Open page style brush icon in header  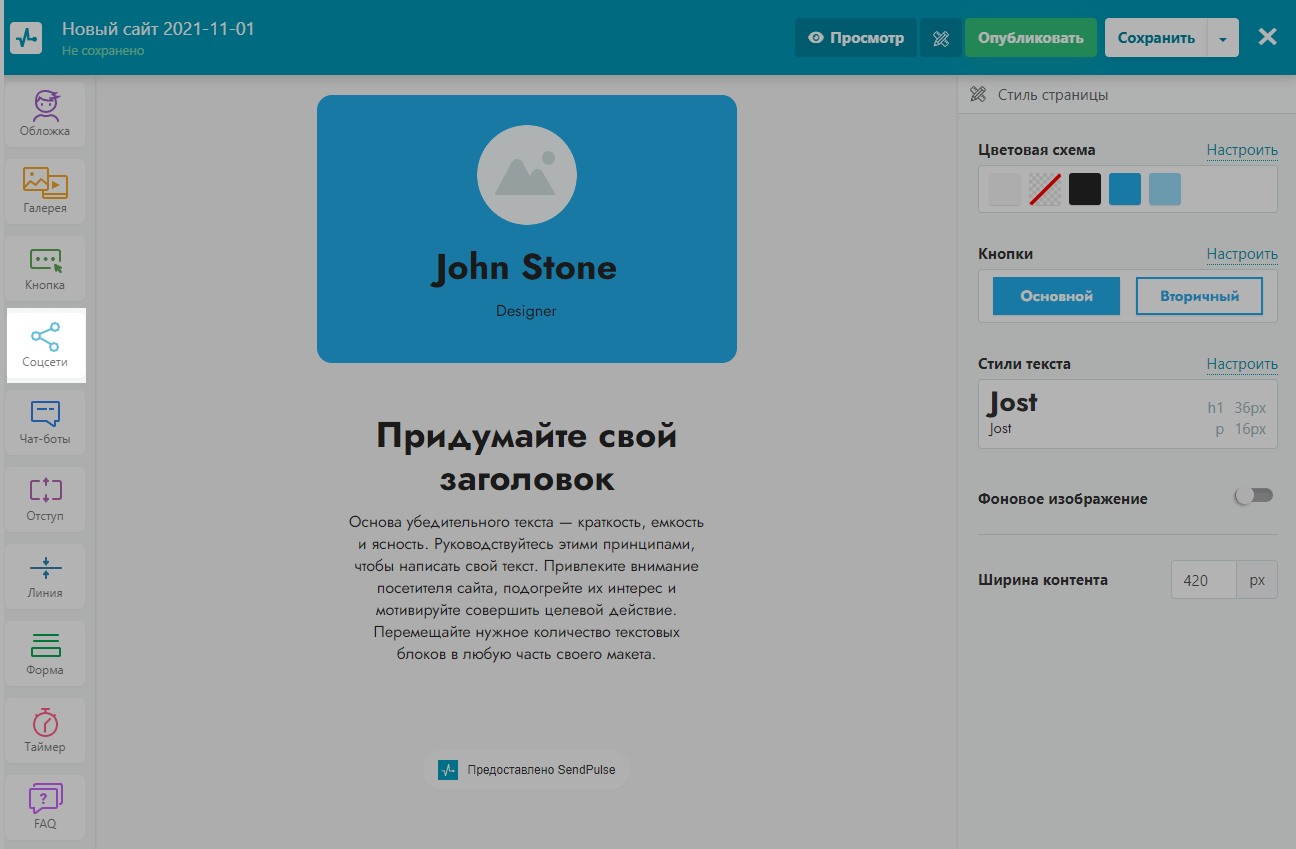click(x=940, y=38)
